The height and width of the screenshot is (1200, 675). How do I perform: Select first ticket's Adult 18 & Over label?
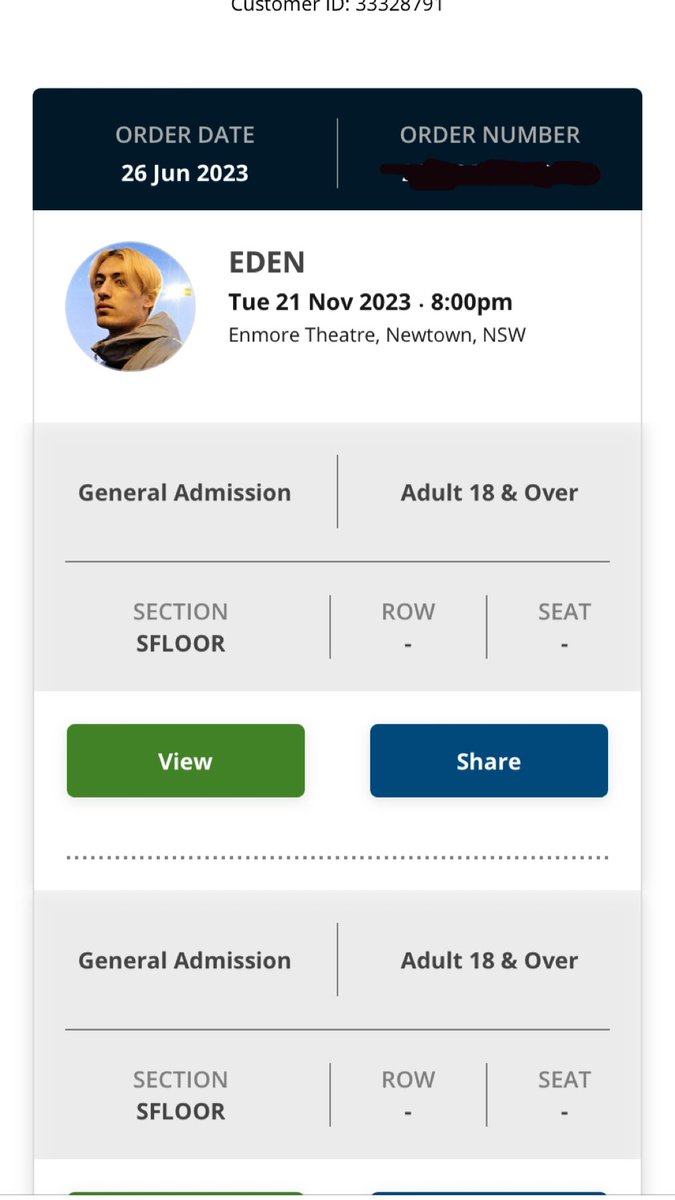(x=490, y=492)
